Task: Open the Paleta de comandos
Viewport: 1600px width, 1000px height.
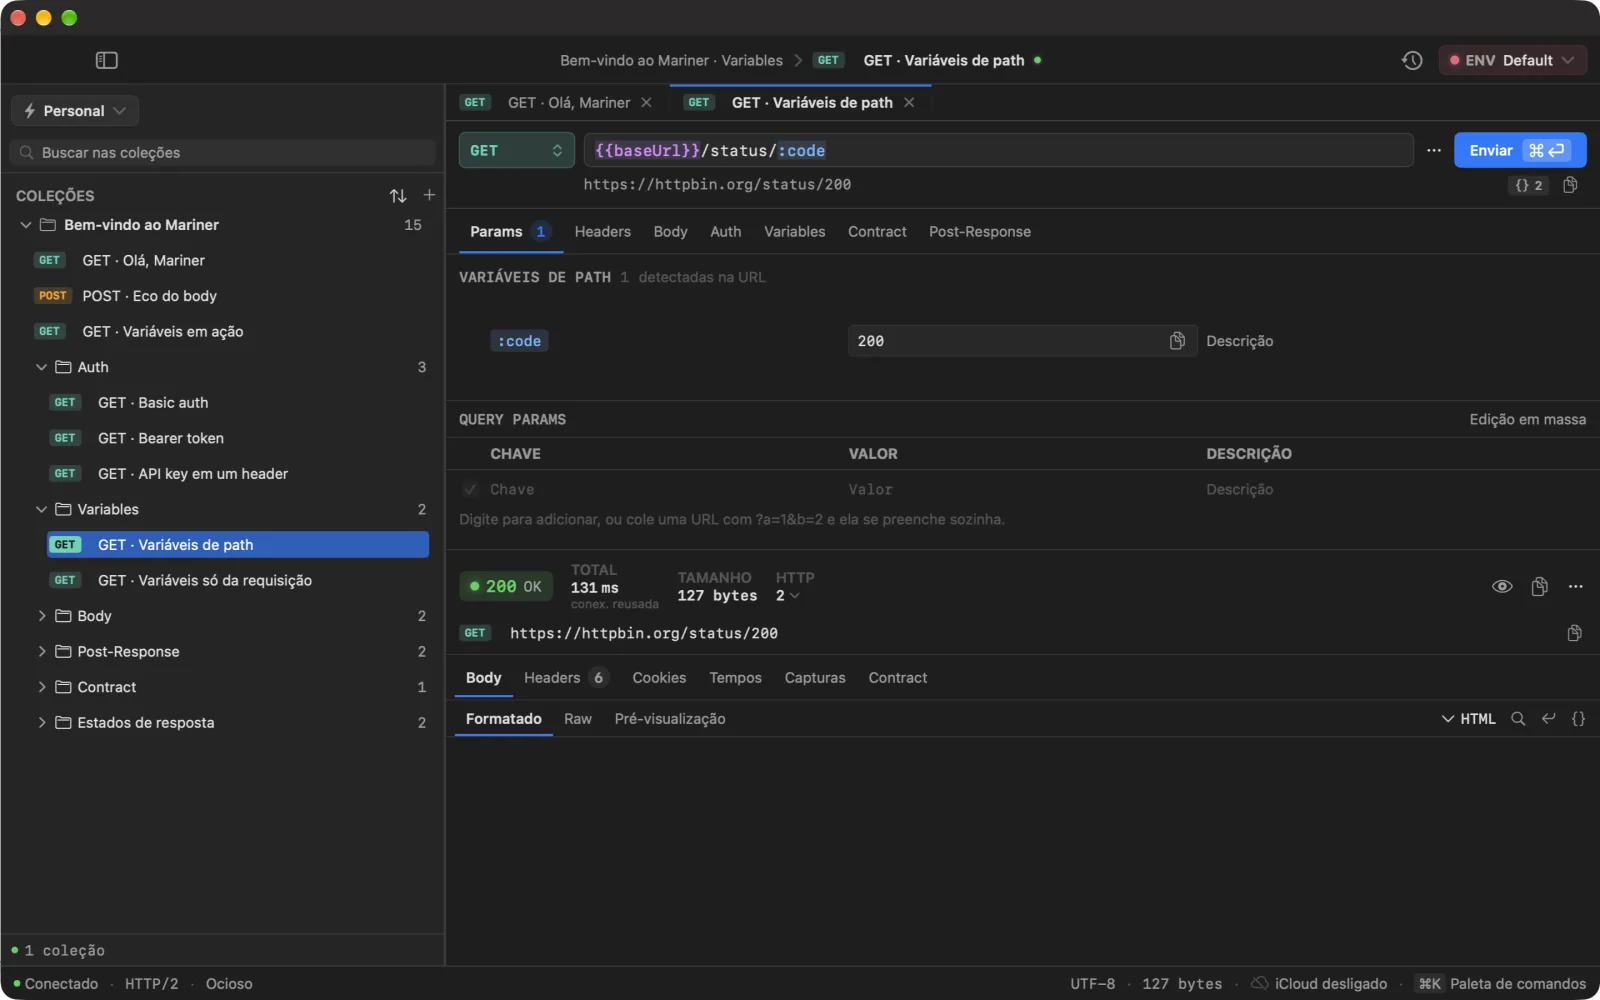Action: (1502, 984)
